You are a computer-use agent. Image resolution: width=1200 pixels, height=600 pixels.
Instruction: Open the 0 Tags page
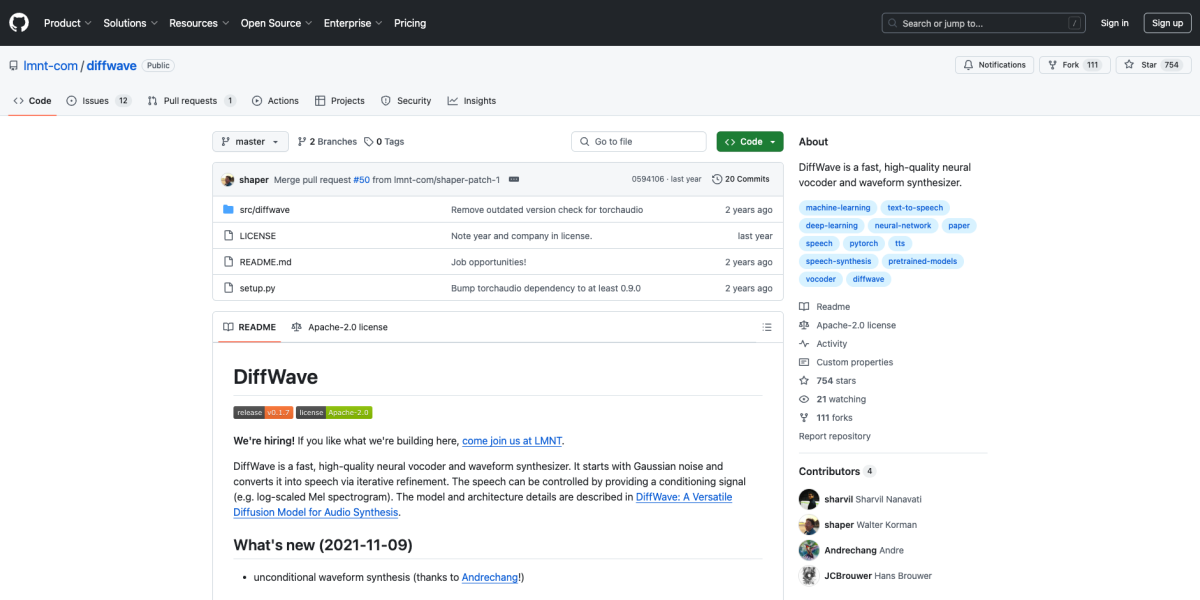pos(384,142)
